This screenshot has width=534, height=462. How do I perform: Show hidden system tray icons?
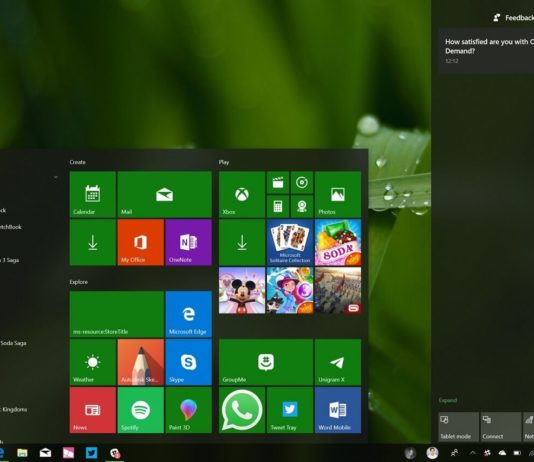point(472,453)
